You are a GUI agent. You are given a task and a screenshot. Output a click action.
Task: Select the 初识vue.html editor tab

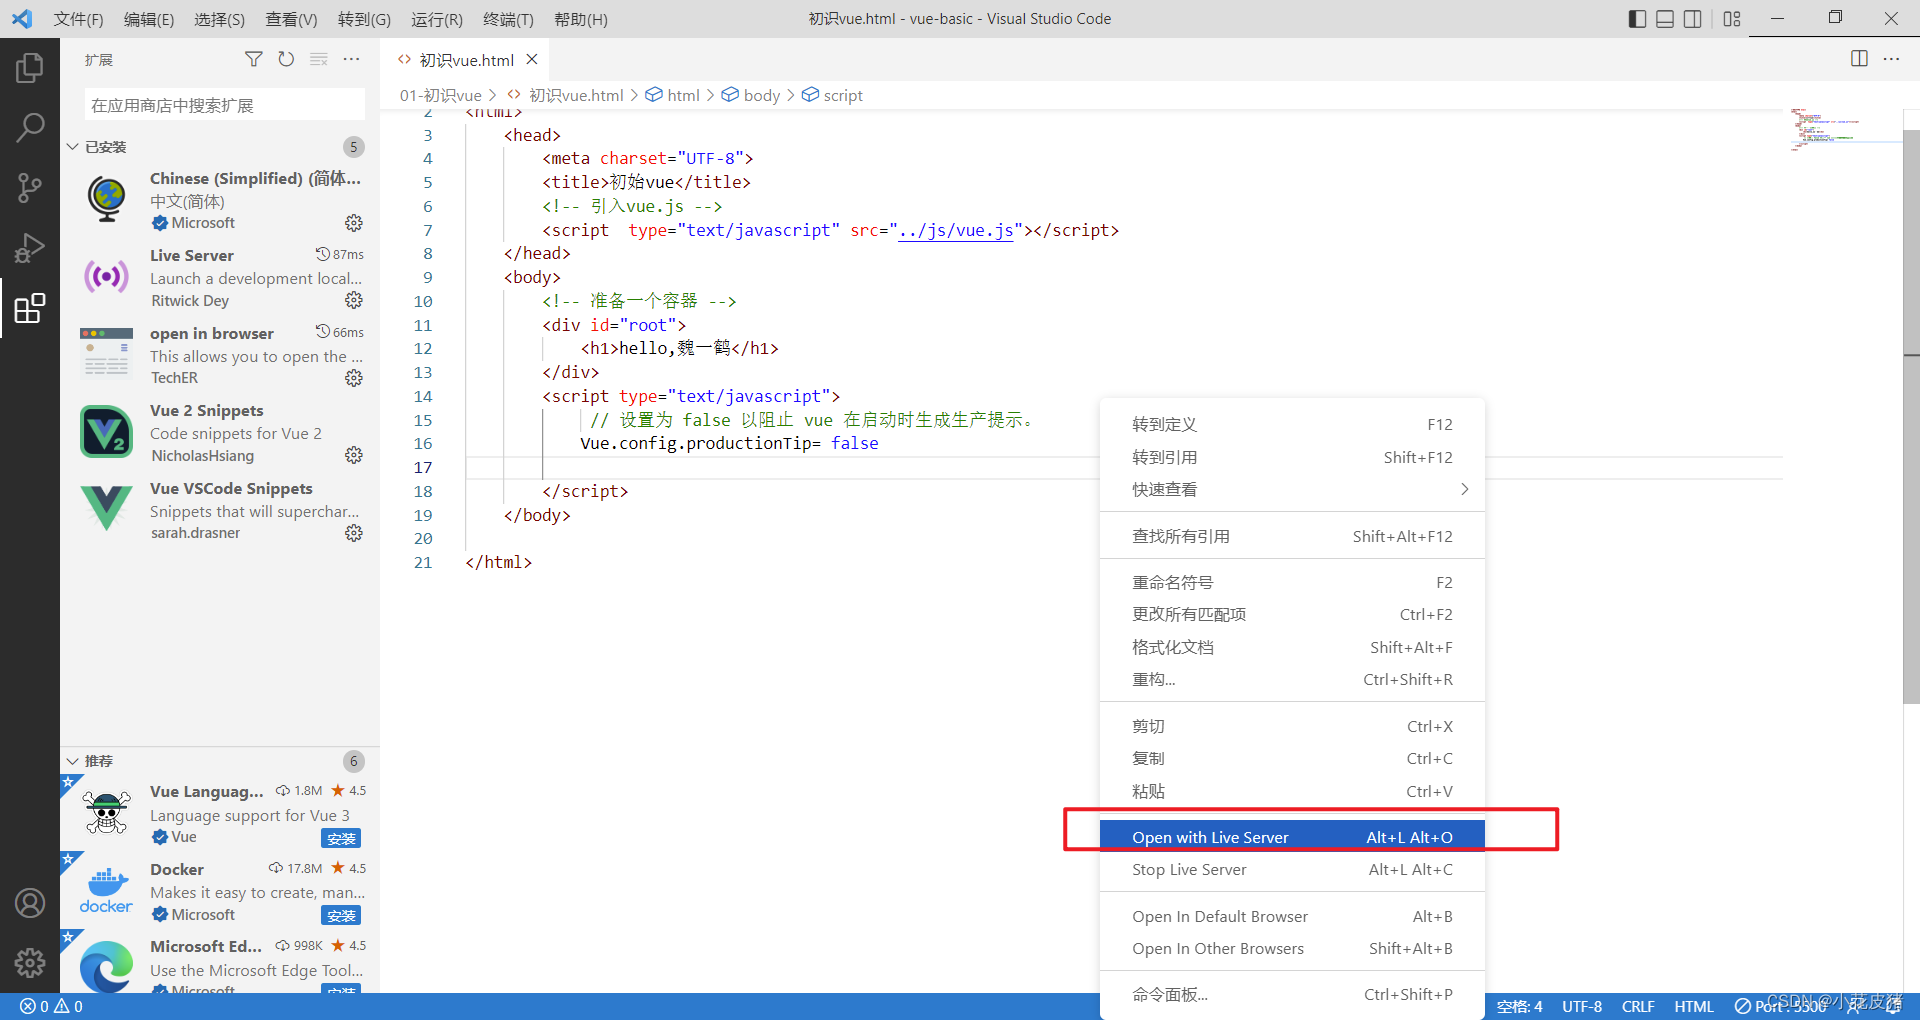click(466, 59)
